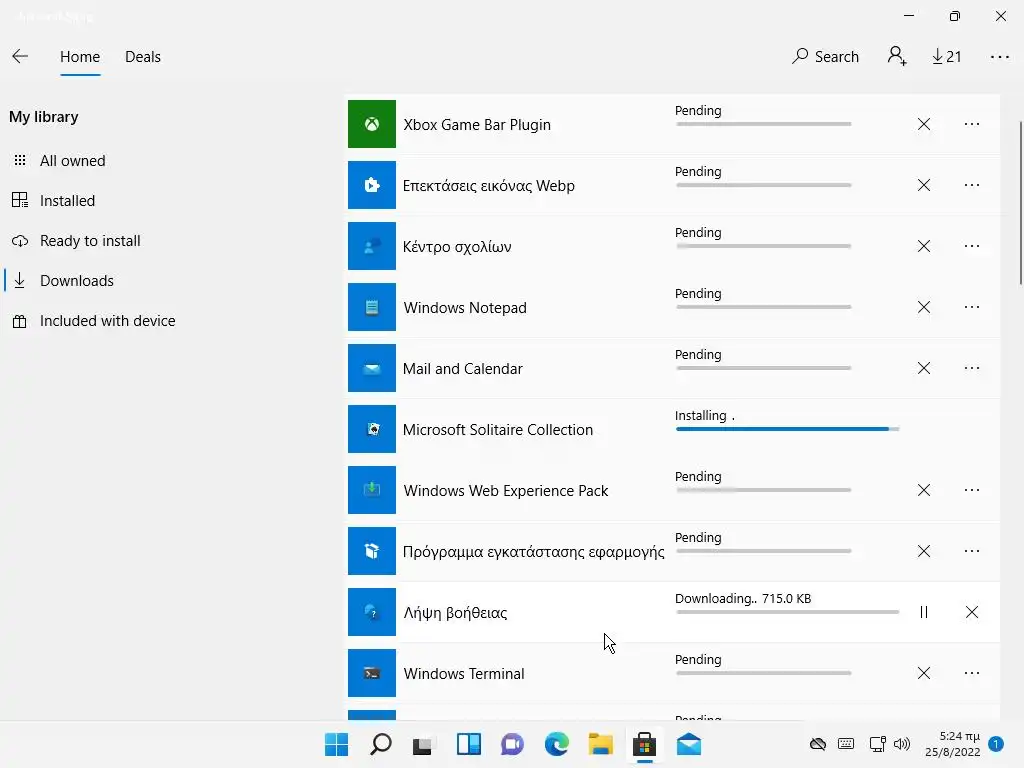Image resolution: width=1024 pixels, height=768 pixels.
Task: Open the Xbox Game Bar Plugin entry name
Action: pos(477,125)
